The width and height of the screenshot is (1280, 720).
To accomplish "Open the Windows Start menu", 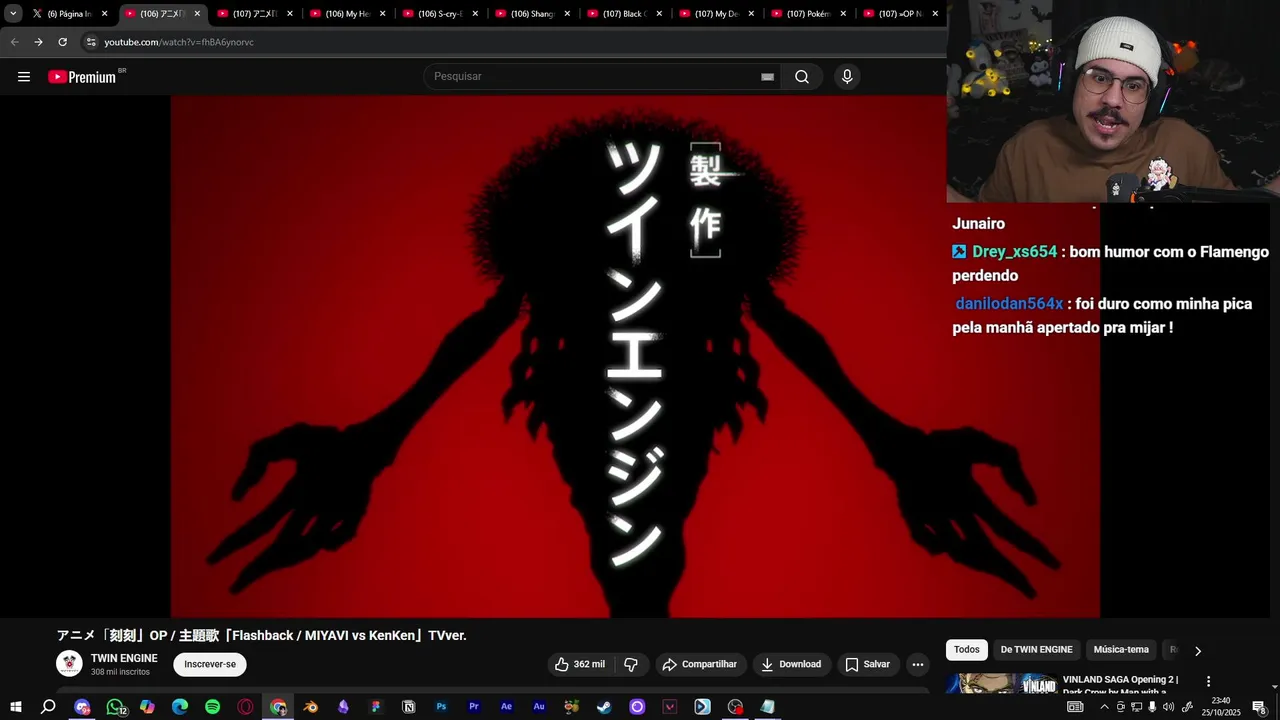I will point(16,707).
